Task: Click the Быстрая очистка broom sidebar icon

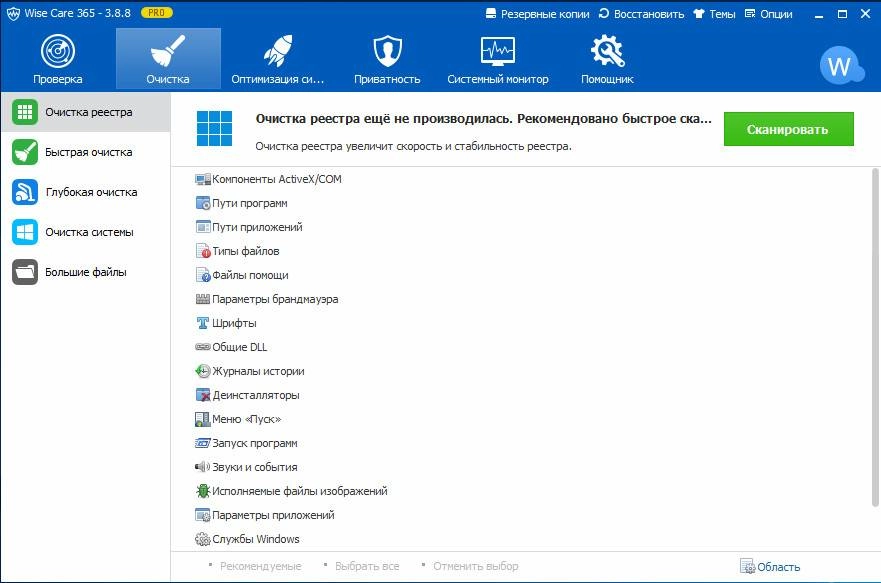Action: pyautogui.click(x=25, y=152)
